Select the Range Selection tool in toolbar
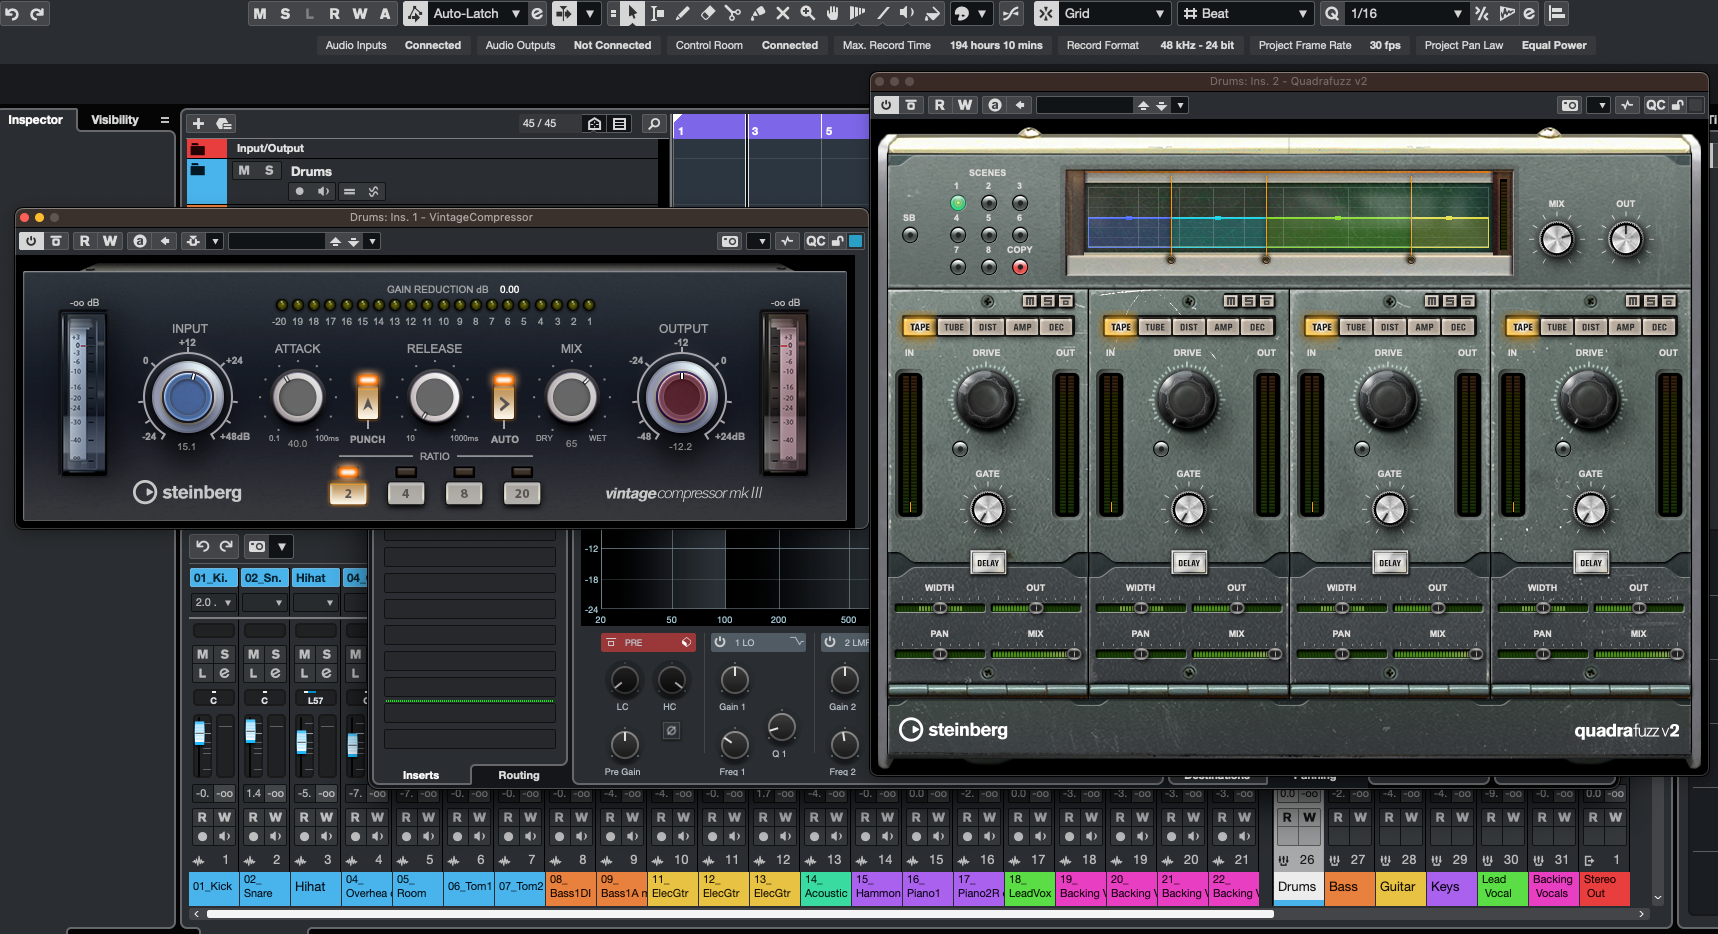 tap(657, 13)
